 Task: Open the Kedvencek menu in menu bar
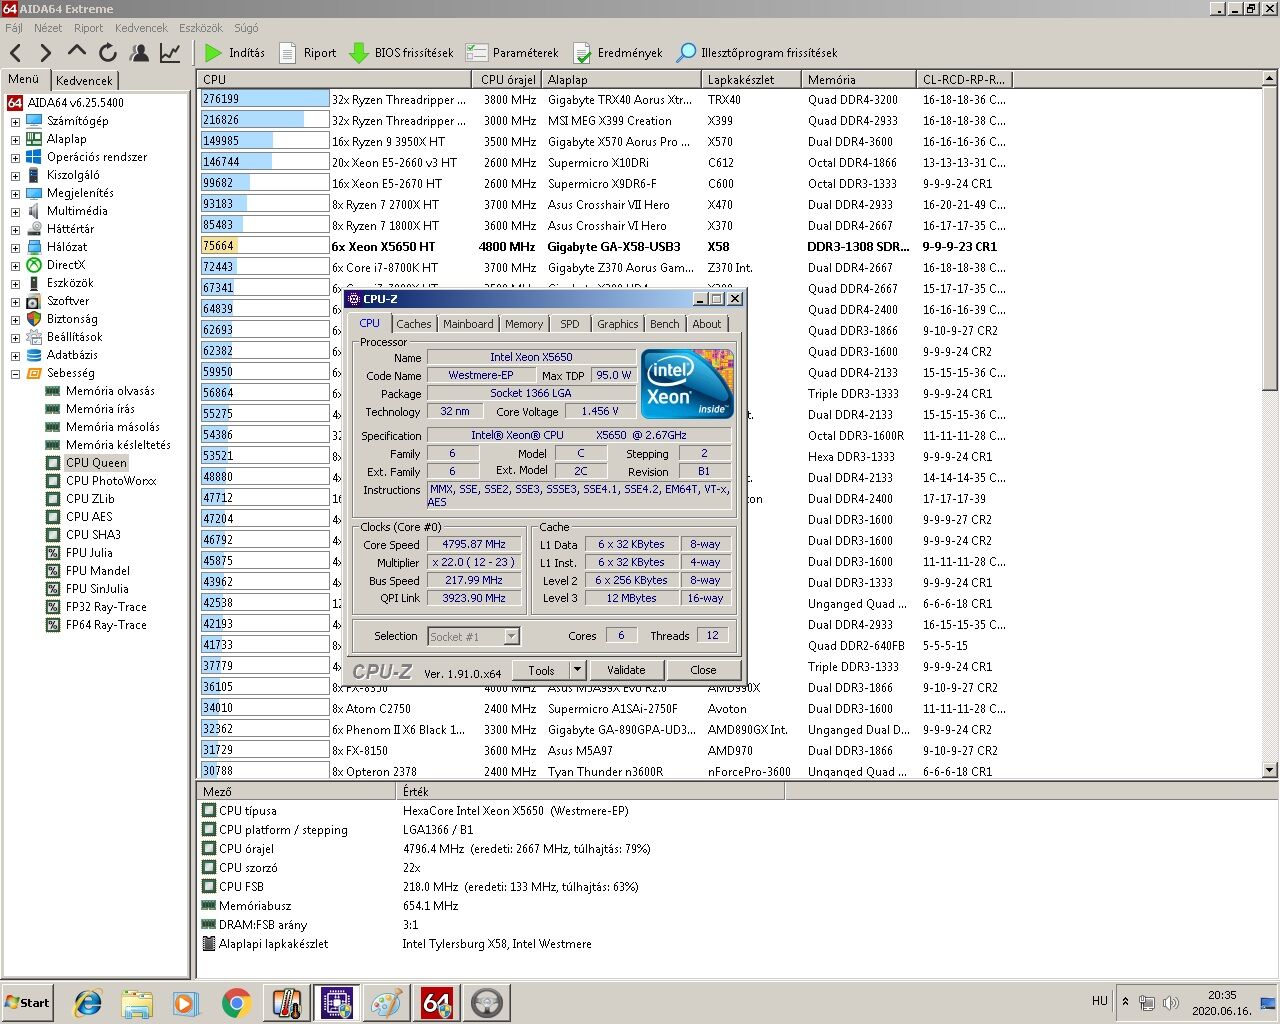click(141, 28)
